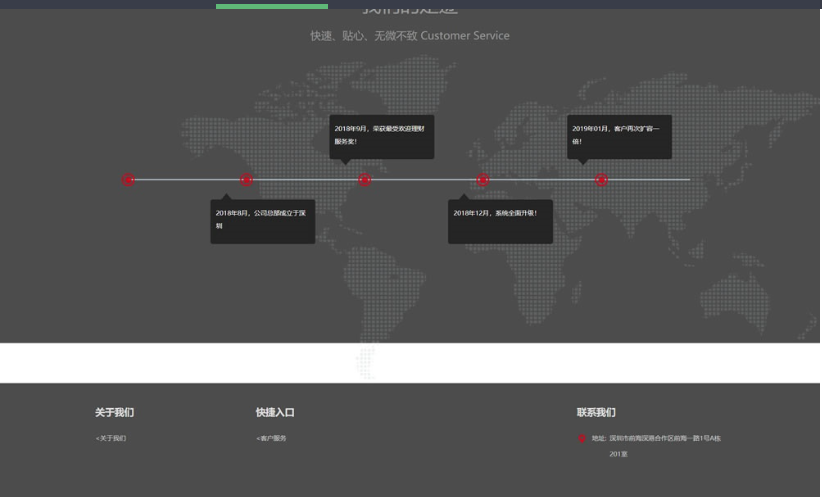Click the 关于我们 footer heading
Screen dimensions: 822x497
pos(115,413)
